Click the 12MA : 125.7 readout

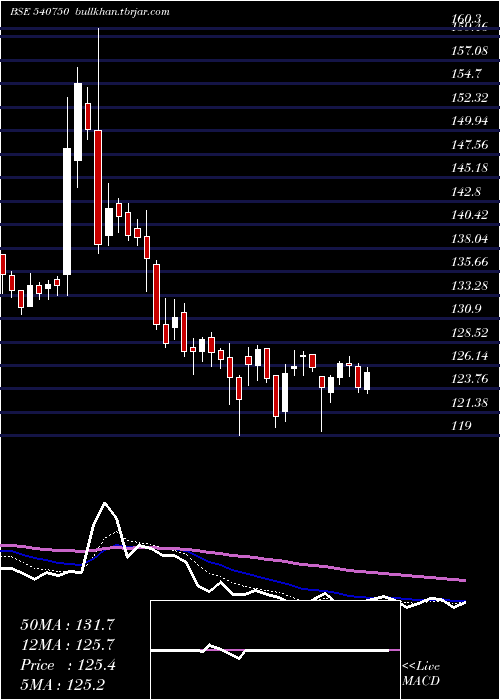(x=67, y=645)
